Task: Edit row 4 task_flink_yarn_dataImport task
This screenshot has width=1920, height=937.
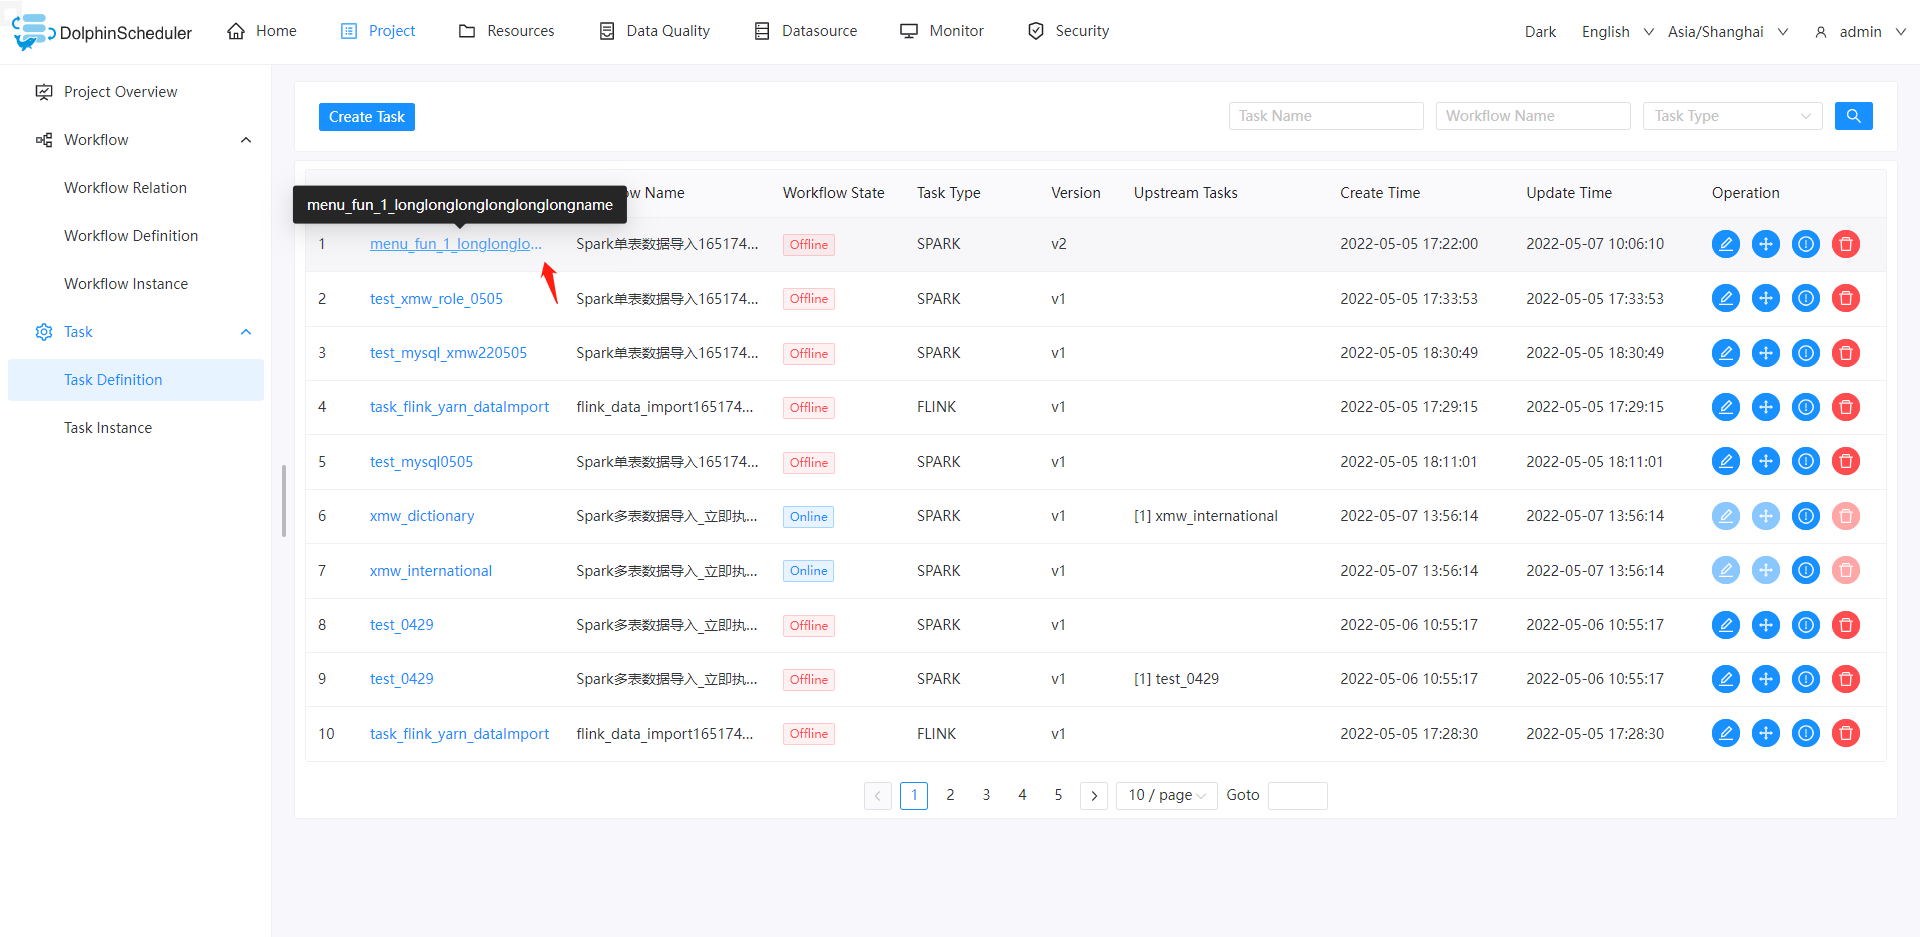Action: coord(1726,407)
